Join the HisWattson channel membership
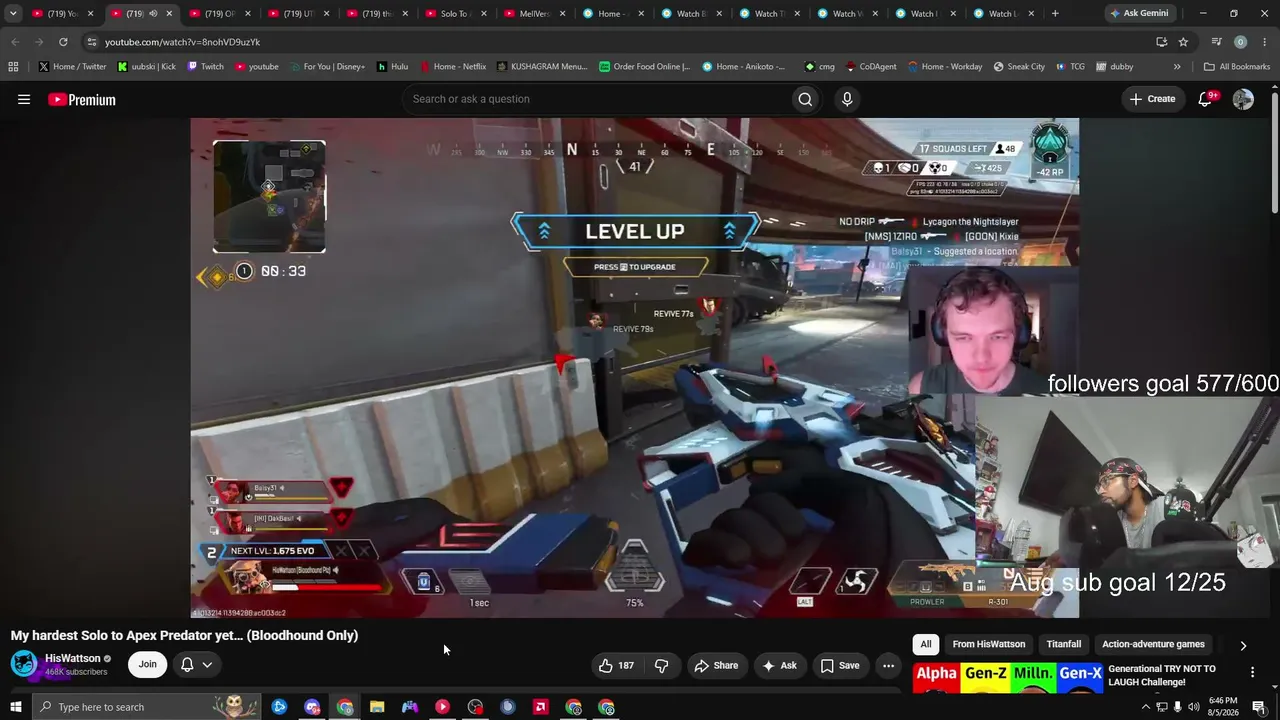 pos(147,664)
